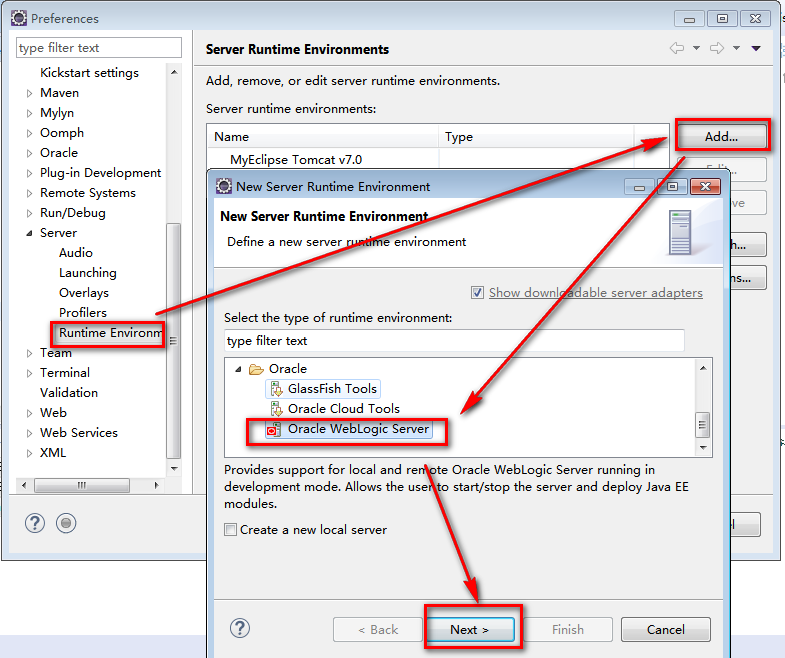Click up arrow of runtime list scrollbar

point(703,368)
